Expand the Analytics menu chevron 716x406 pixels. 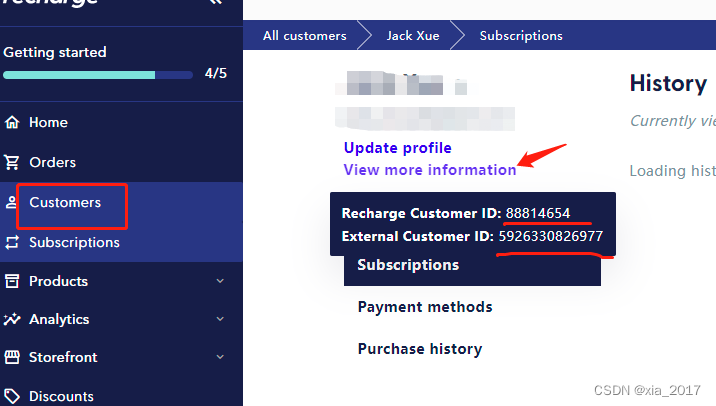[x=220, y=319]
